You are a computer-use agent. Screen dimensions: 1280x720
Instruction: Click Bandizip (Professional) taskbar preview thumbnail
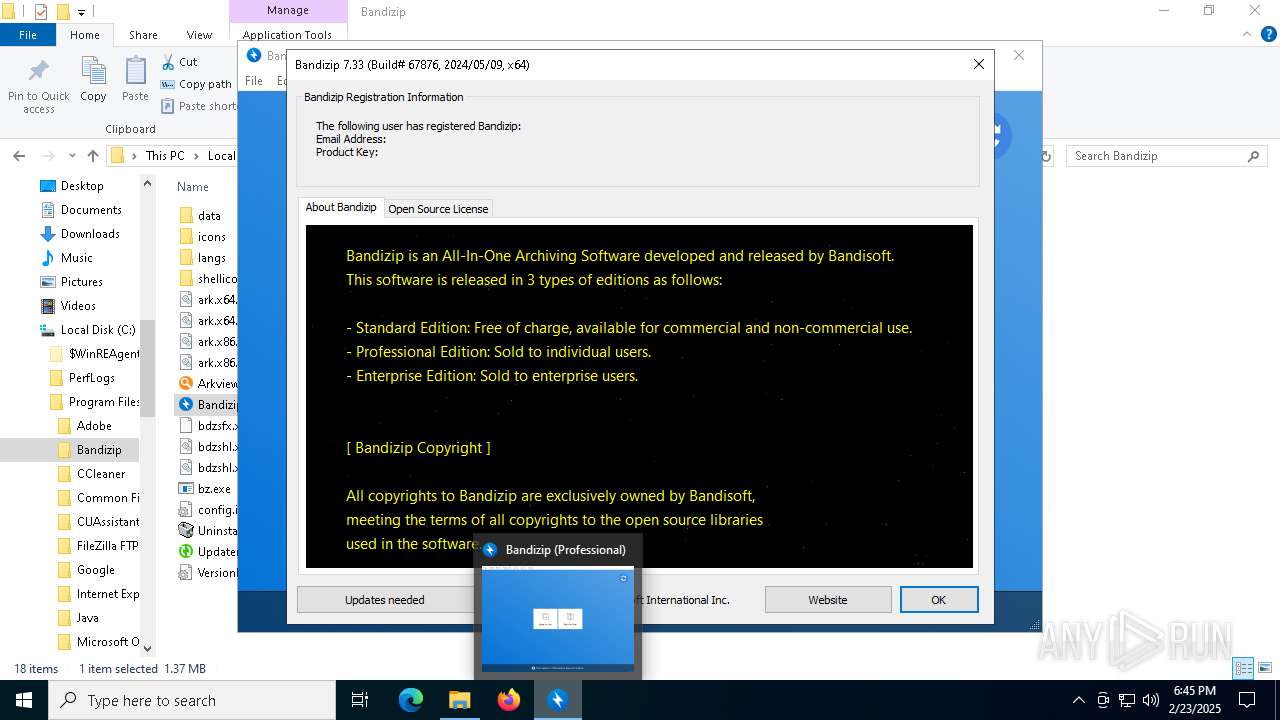(x=558, y=619)
